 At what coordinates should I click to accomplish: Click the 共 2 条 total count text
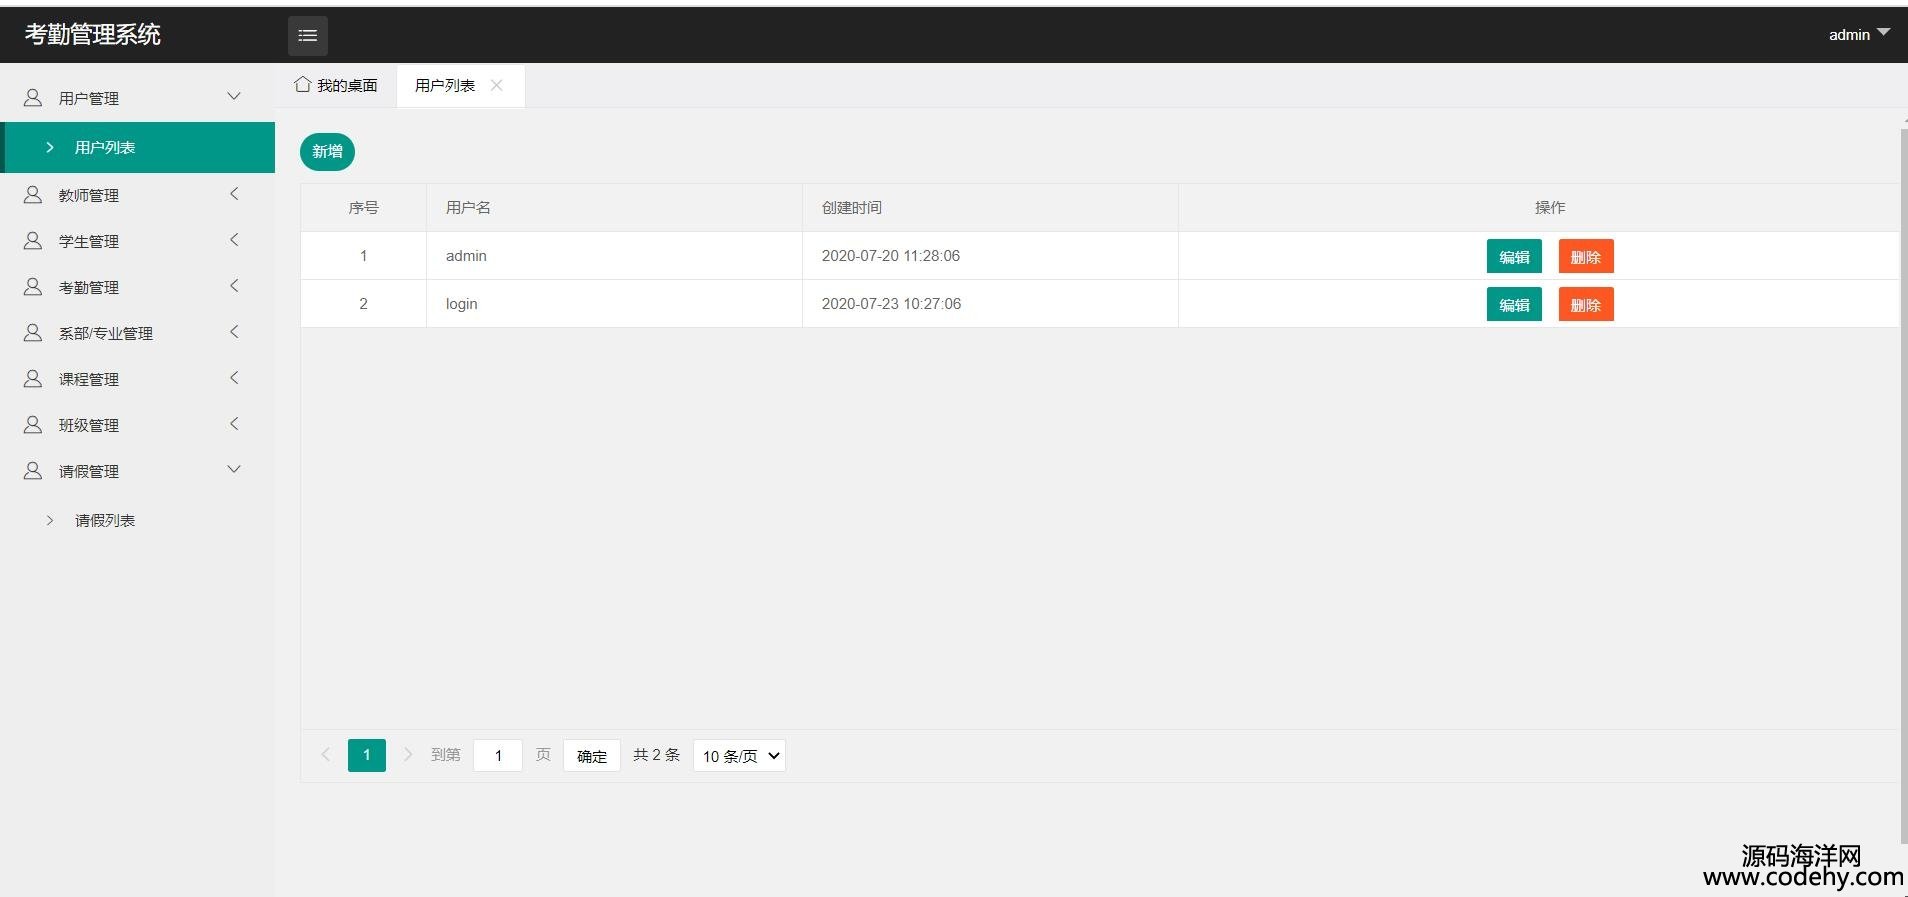coord(656,755)
